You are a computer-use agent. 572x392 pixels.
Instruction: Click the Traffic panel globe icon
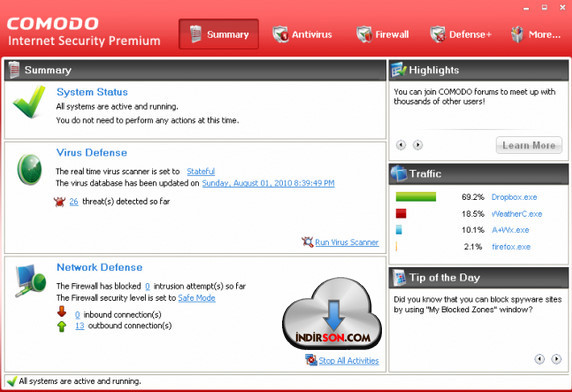click(x=399, y=174)
